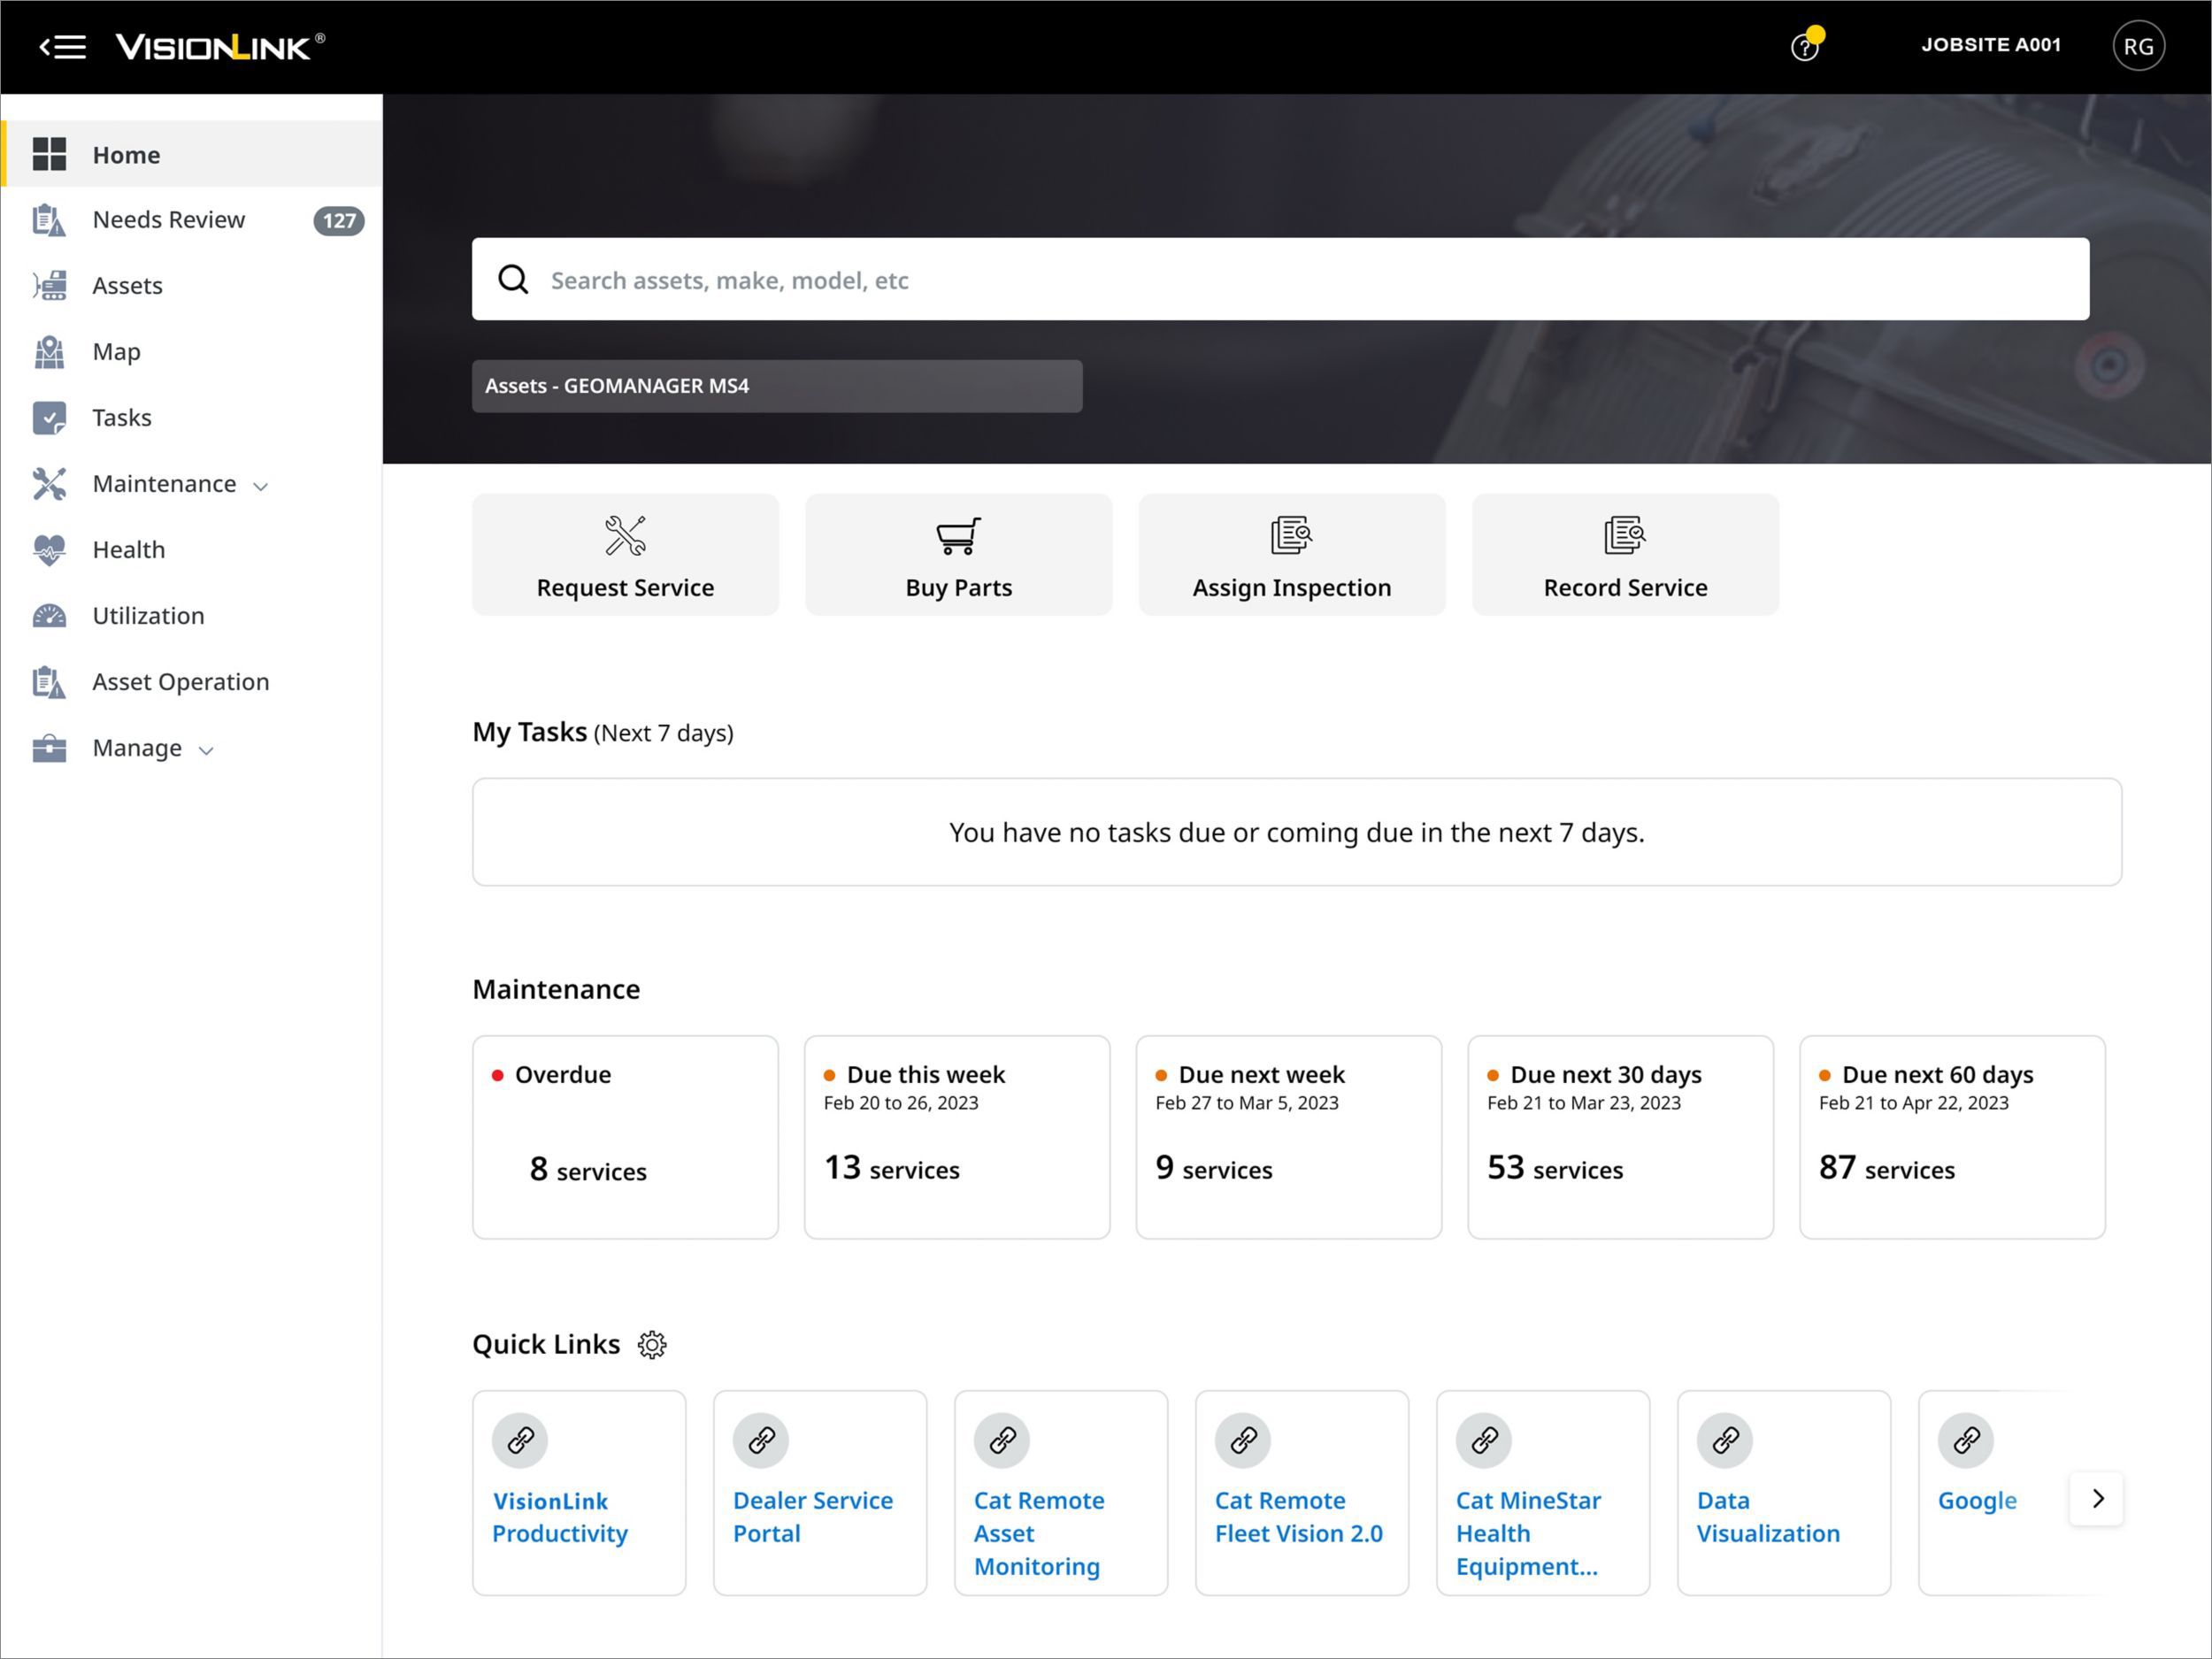This screenshot has height=1659, width=2212.
Task: Expand the Maintenance sidebar menu
Action: [164, 483]
